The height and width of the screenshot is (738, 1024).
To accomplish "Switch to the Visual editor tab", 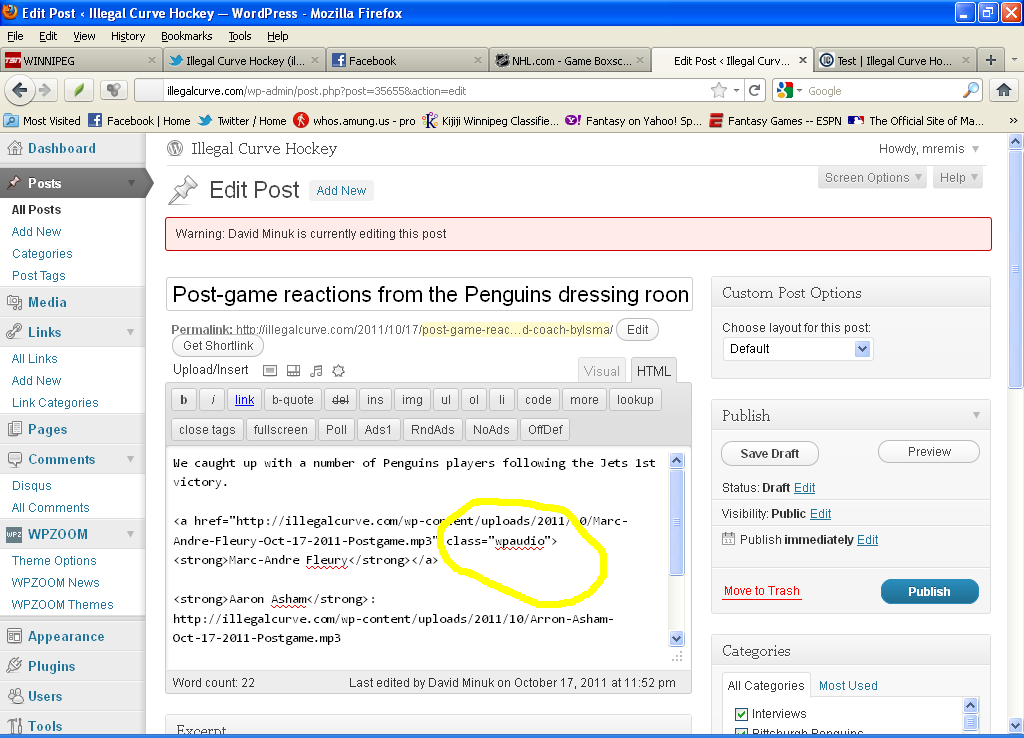I will [x=601, y=371].
